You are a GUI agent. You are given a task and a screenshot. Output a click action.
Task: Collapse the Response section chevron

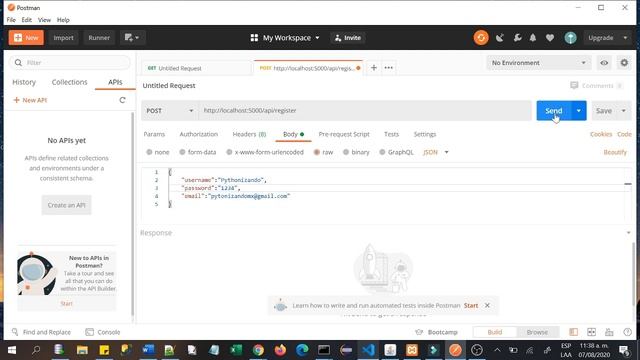(x=628, y=233)
